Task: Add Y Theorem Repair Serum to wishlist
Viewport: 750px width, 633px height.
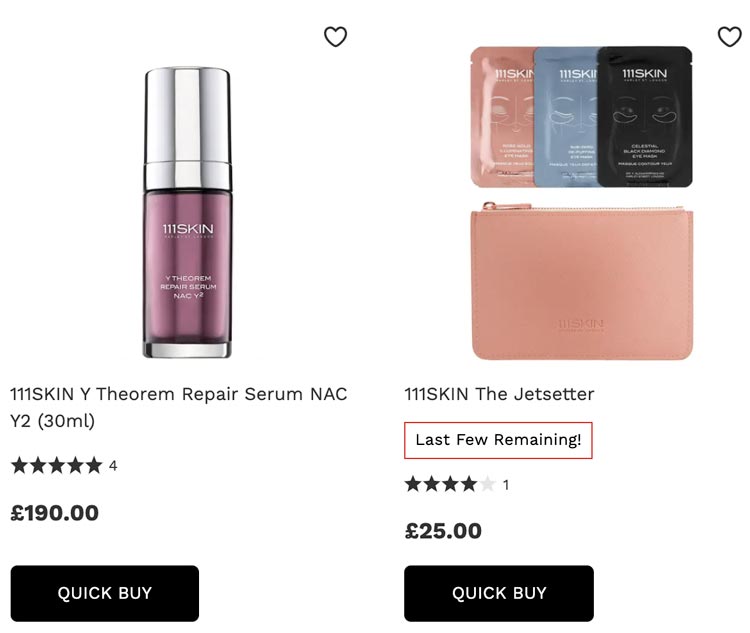Action: click(x=335, y=36)
